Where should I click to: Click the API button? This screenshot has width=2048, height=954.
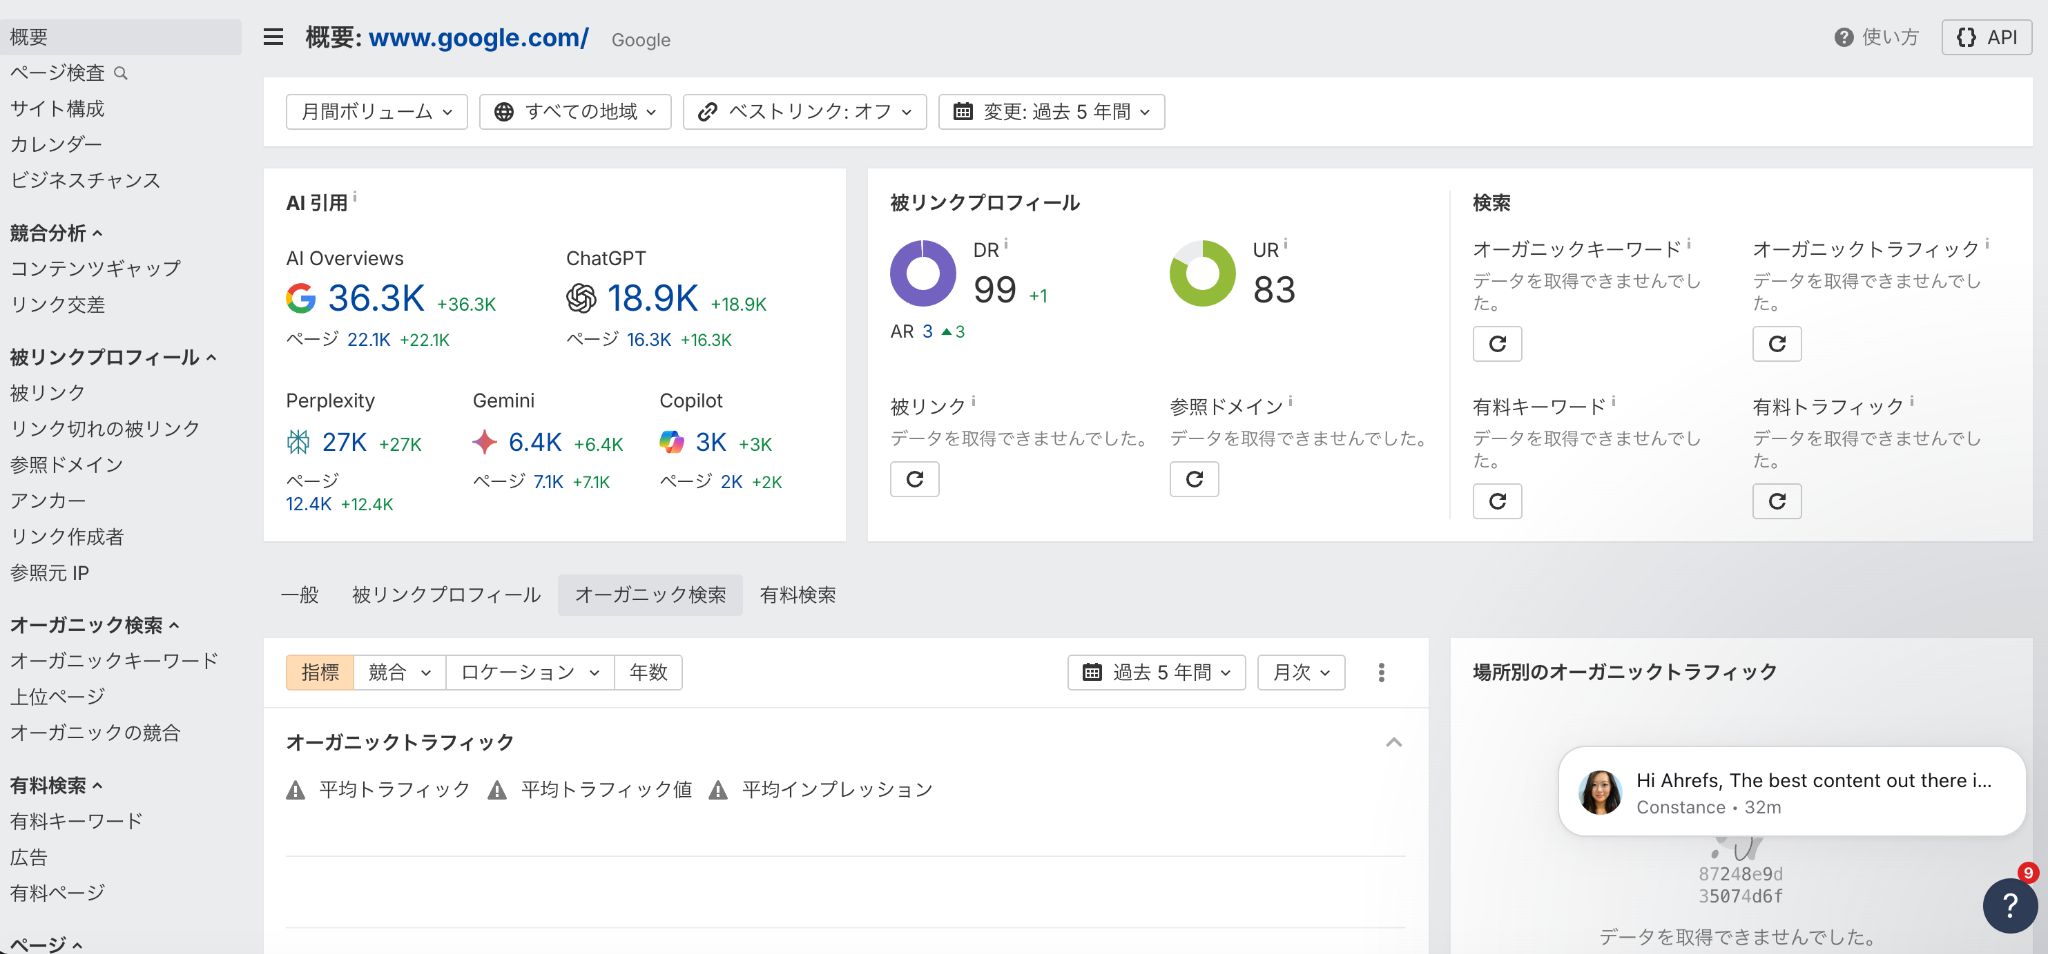coord(1986,37)
